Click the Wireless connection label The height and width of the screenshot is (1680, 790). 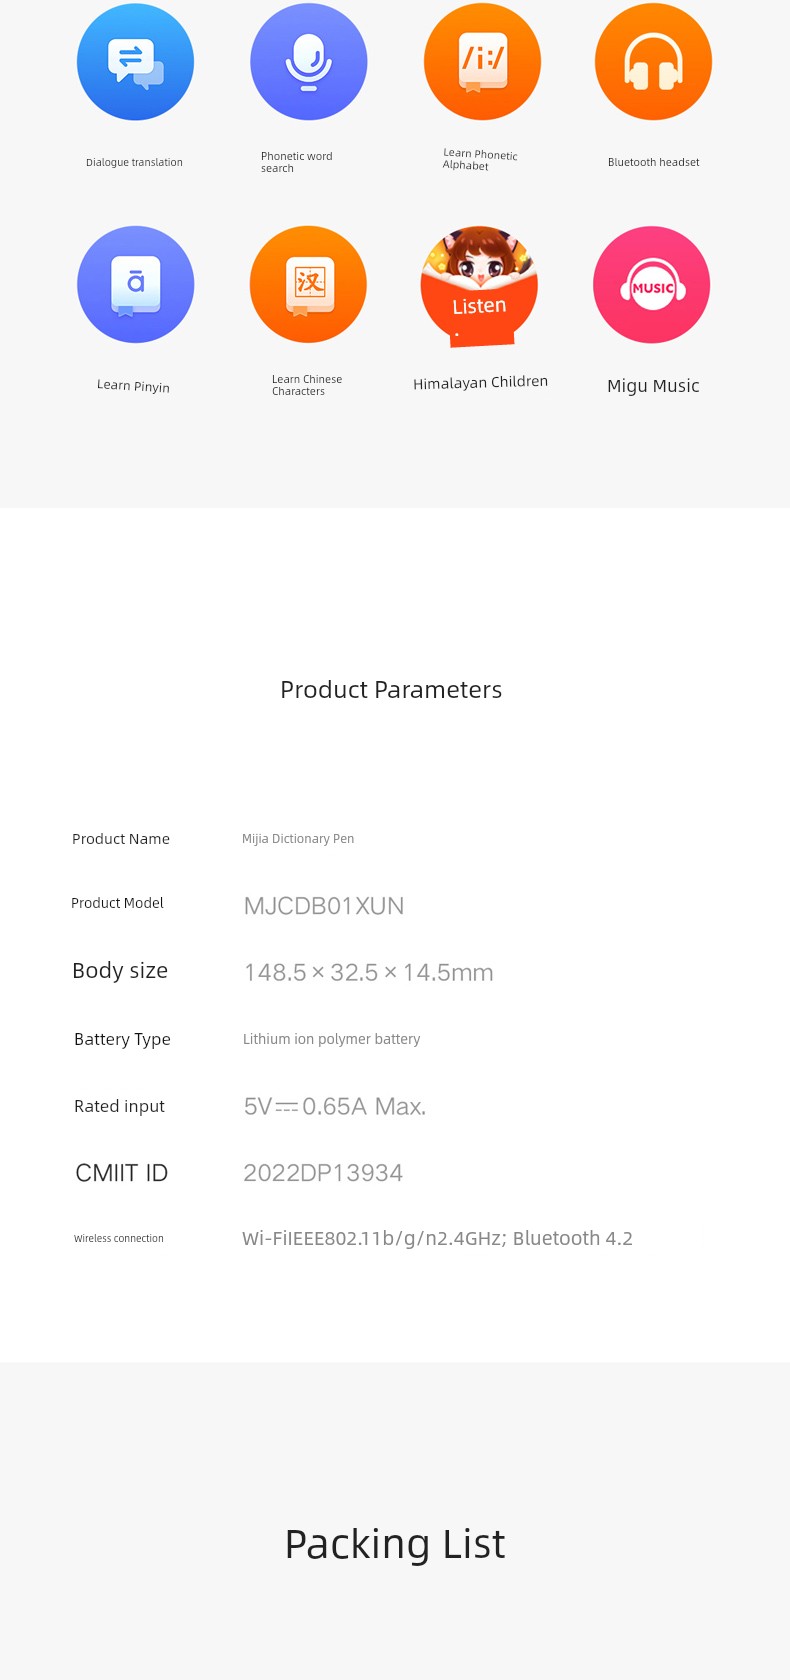119,1238
